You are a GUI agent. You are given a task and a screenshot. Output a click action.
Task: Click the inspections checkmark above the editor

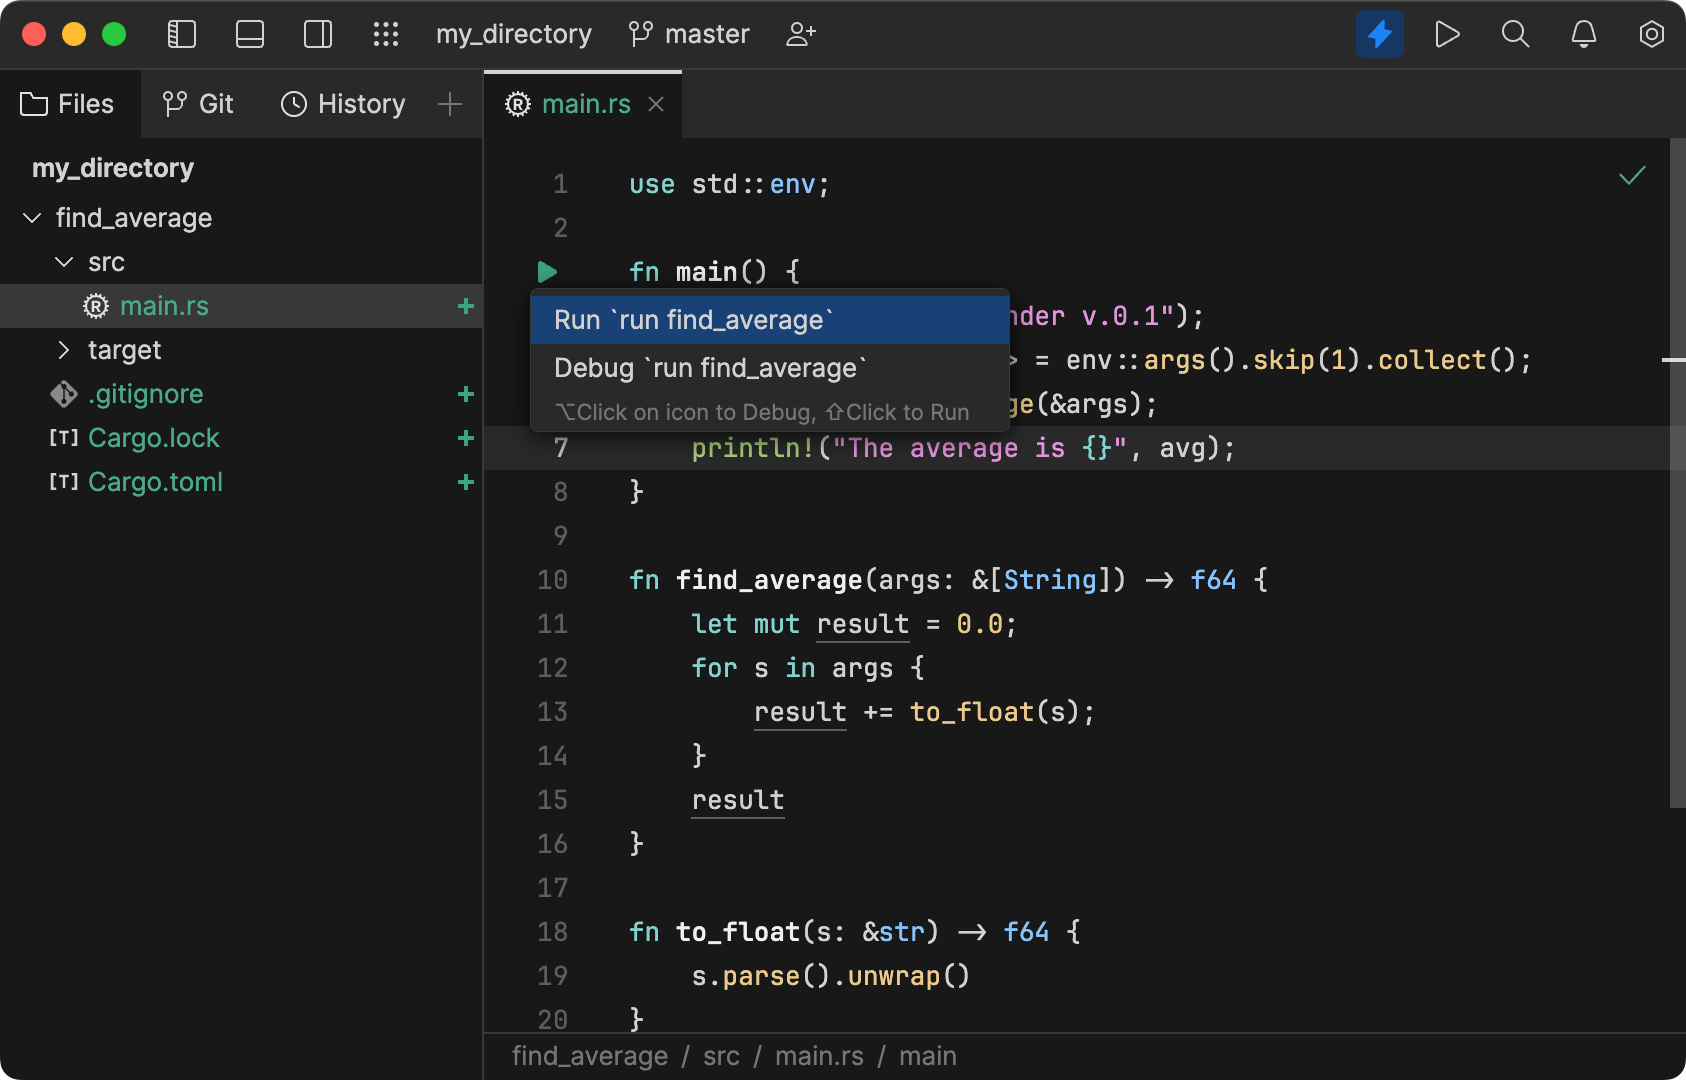(x=1631, y=174)
